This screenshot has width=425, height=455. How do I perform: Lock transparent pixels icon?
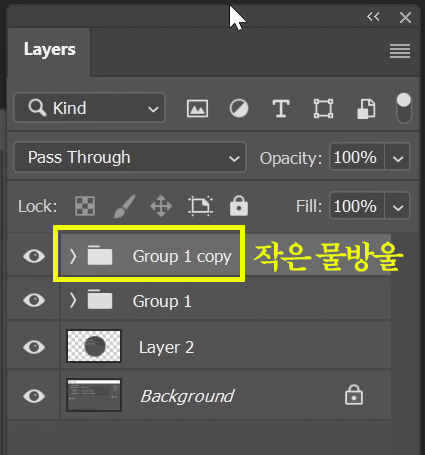(85, 206)
